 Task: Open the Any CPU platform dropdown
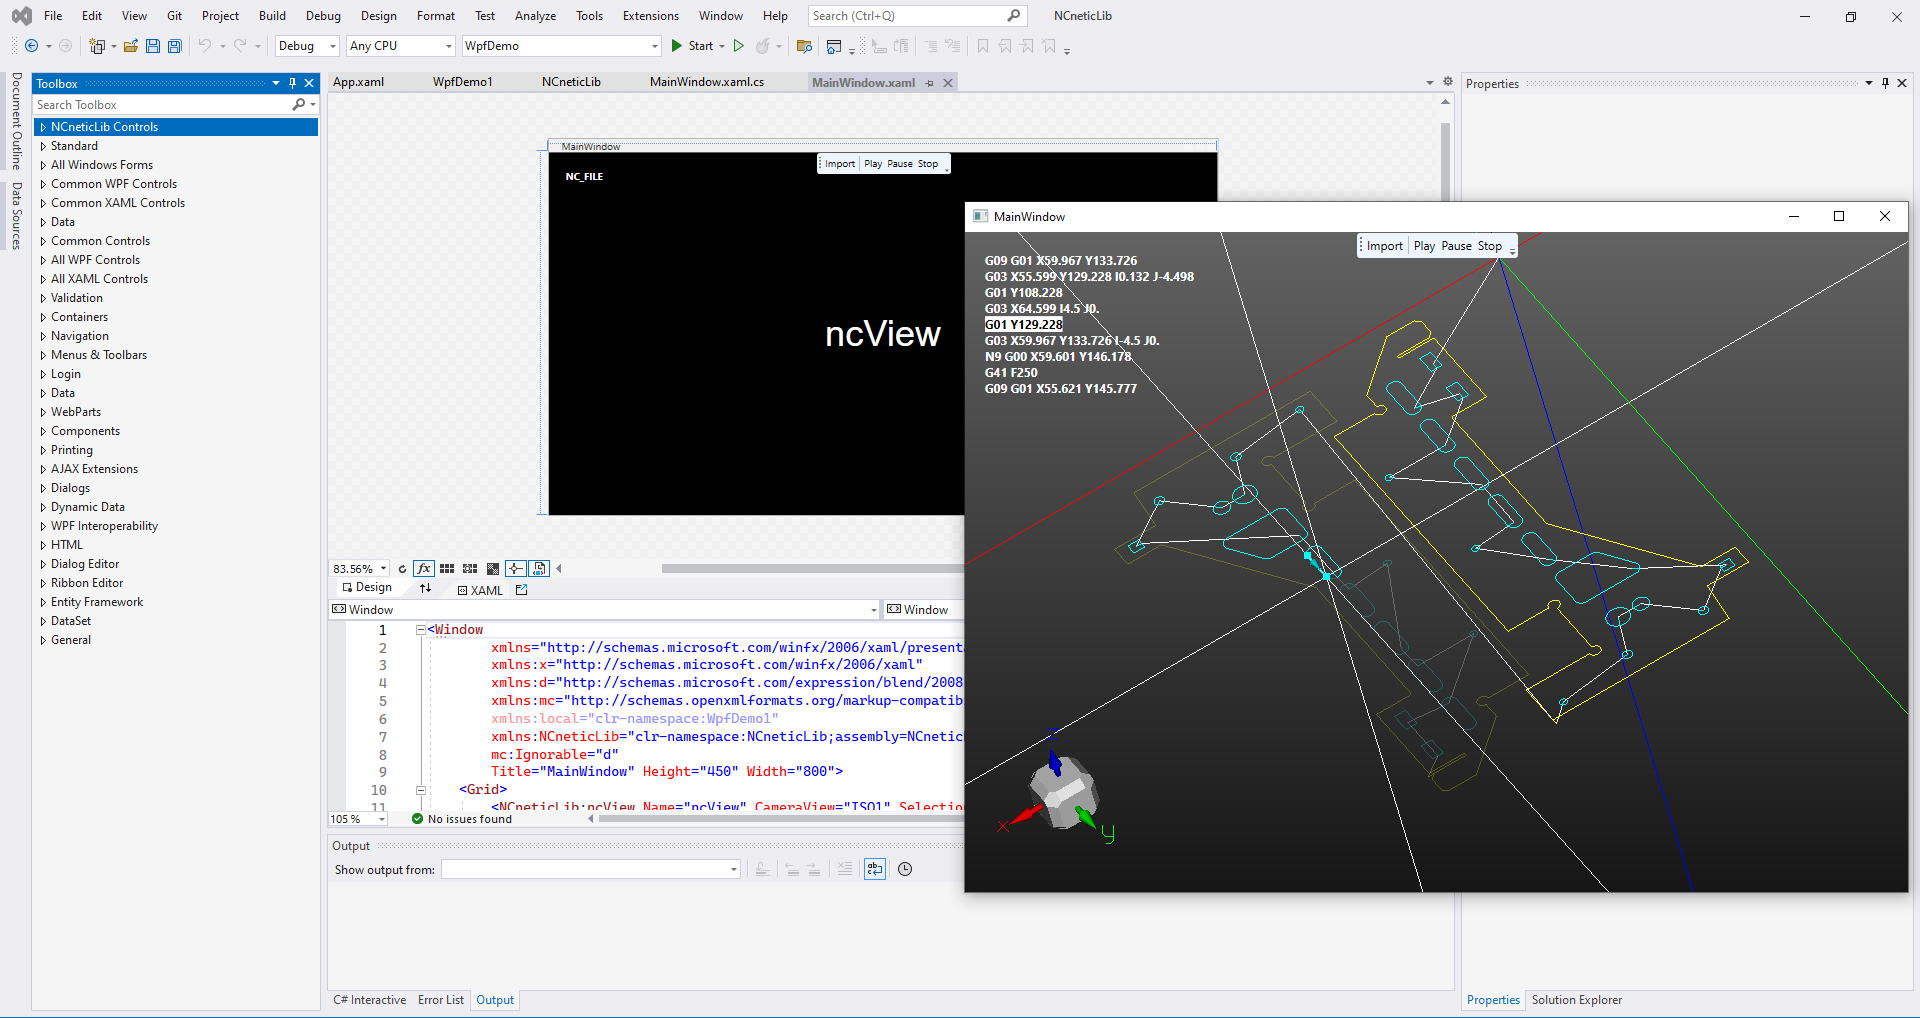401,46
